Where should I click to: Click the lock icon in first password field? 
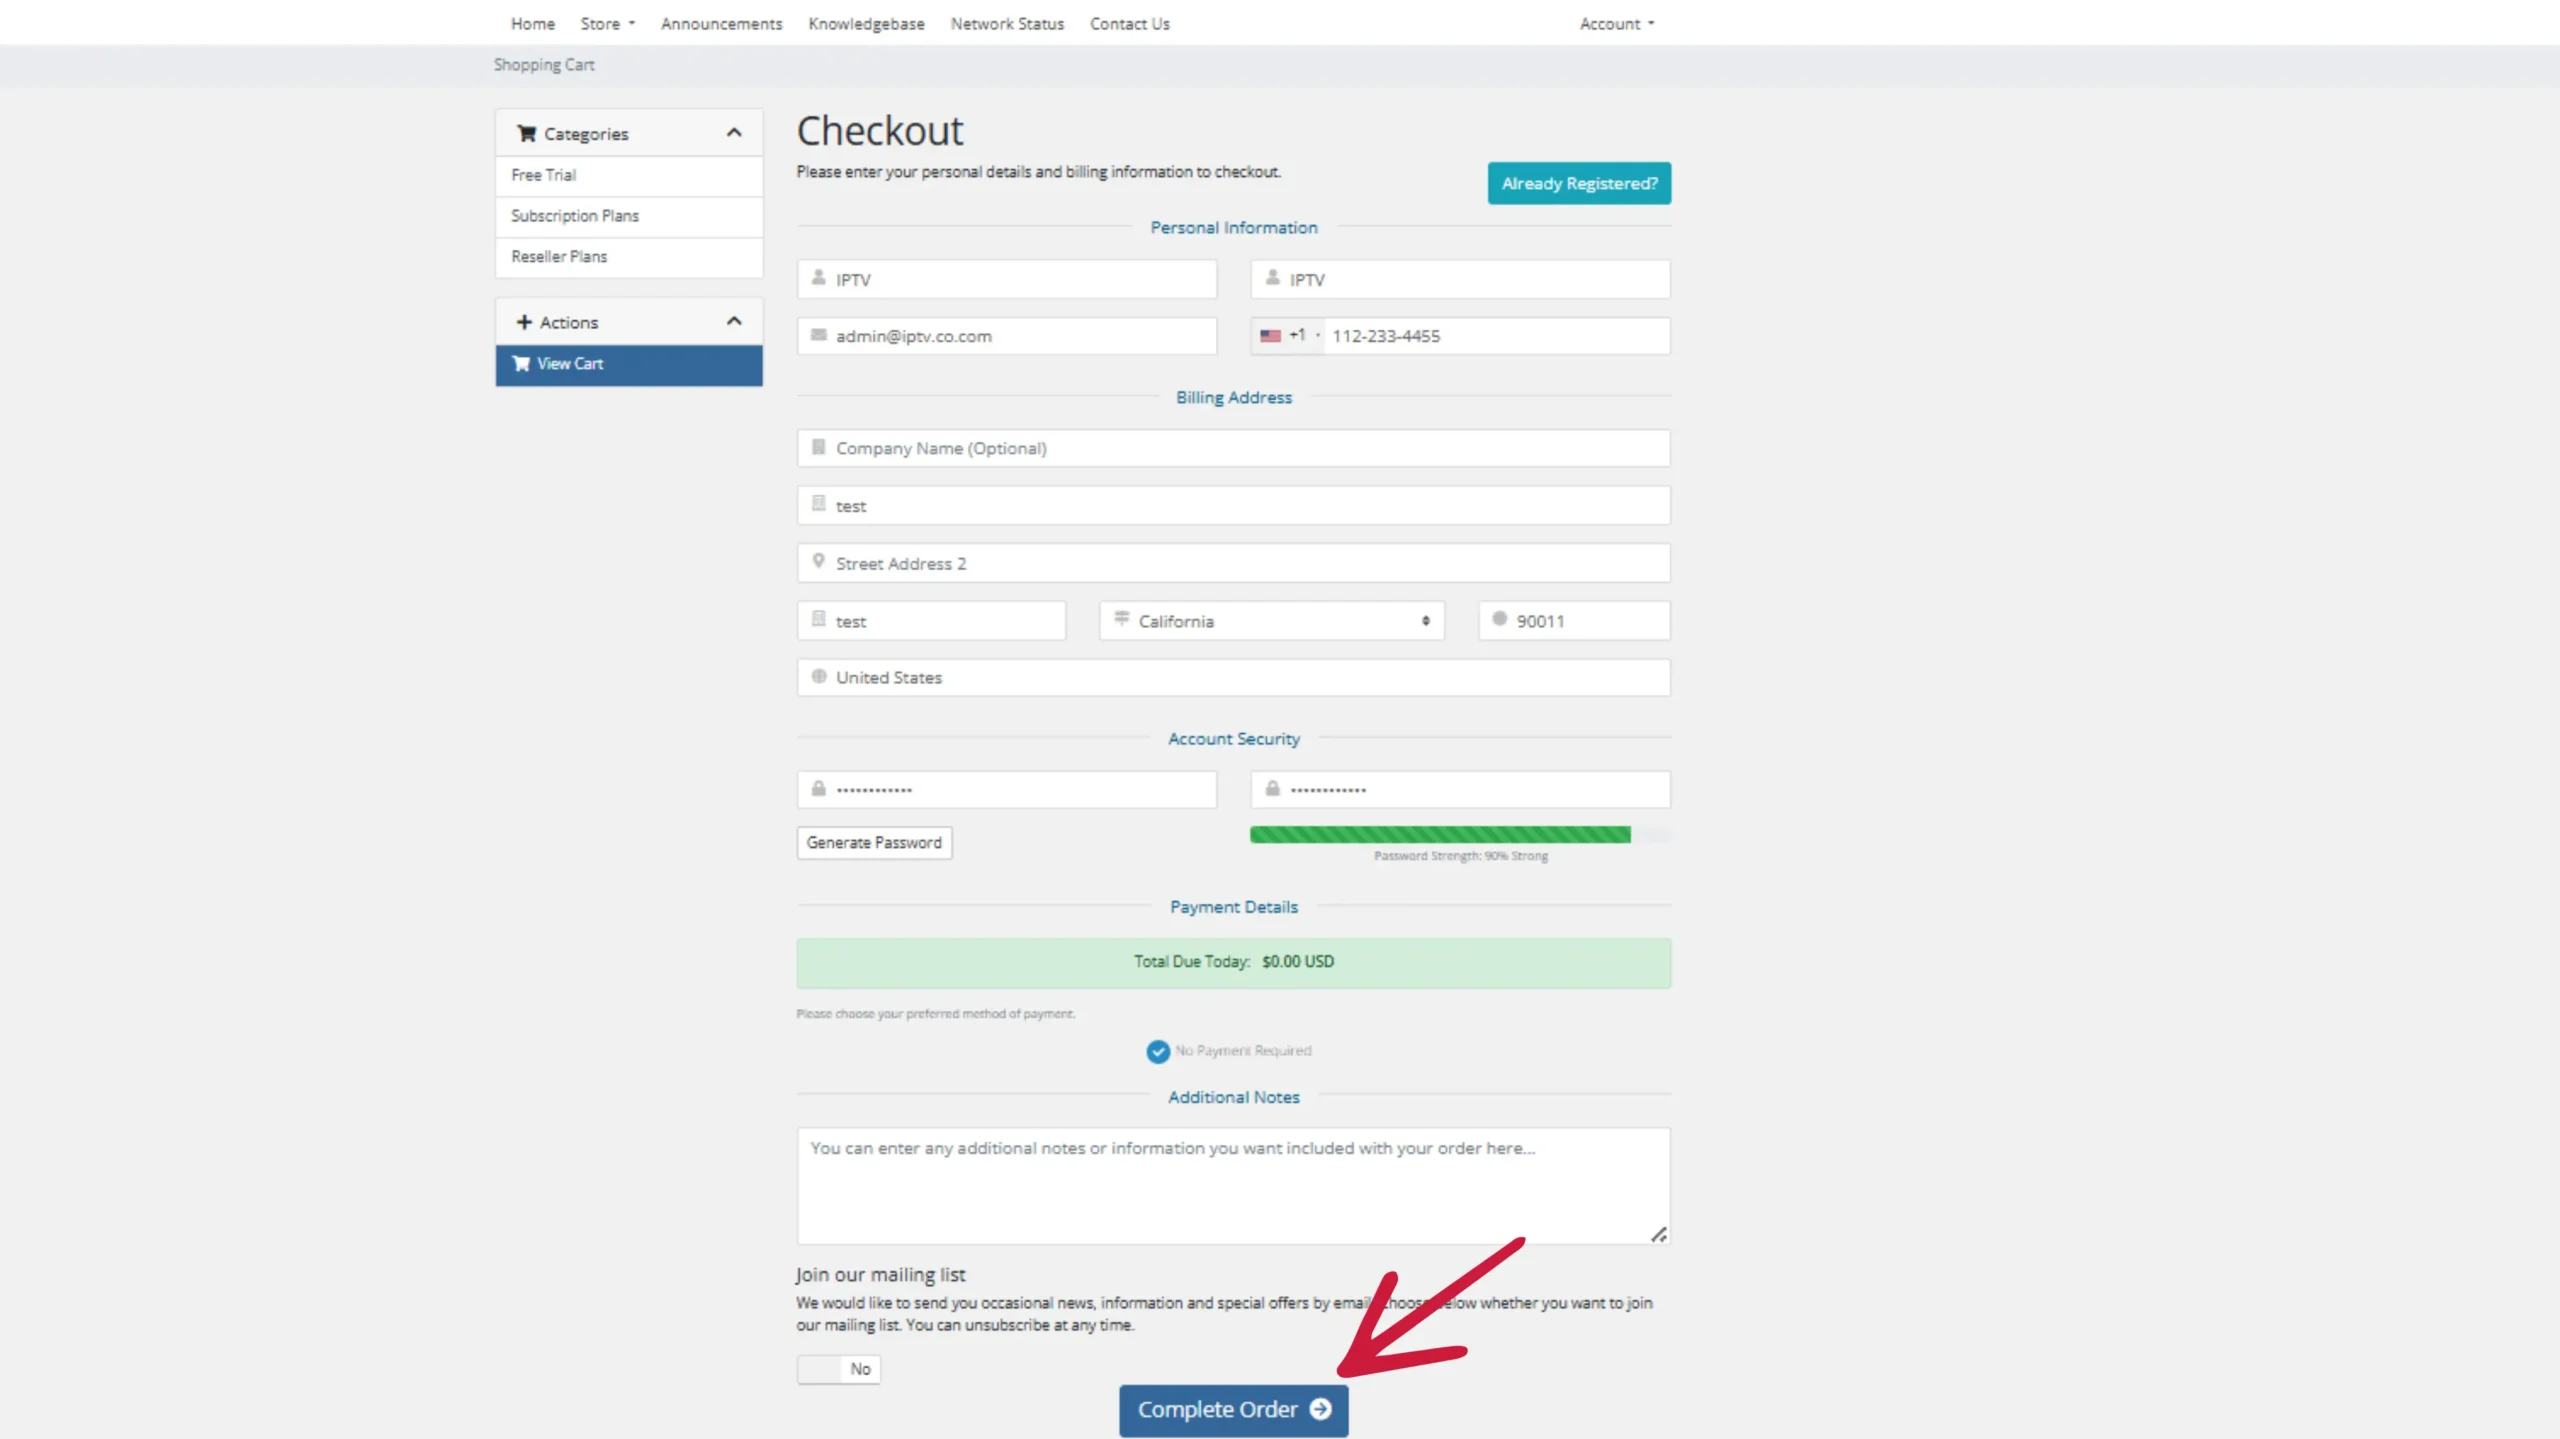[x=819, y=789]
